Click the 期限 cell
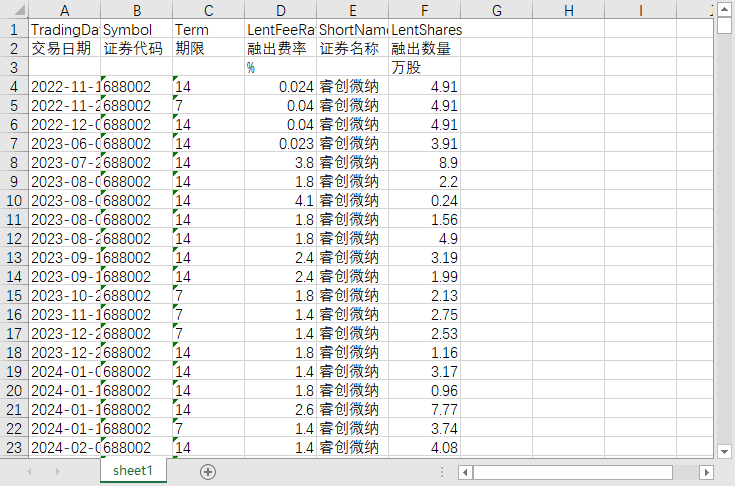This screenshot has height=486, width=735. click(x=209, y=48)
